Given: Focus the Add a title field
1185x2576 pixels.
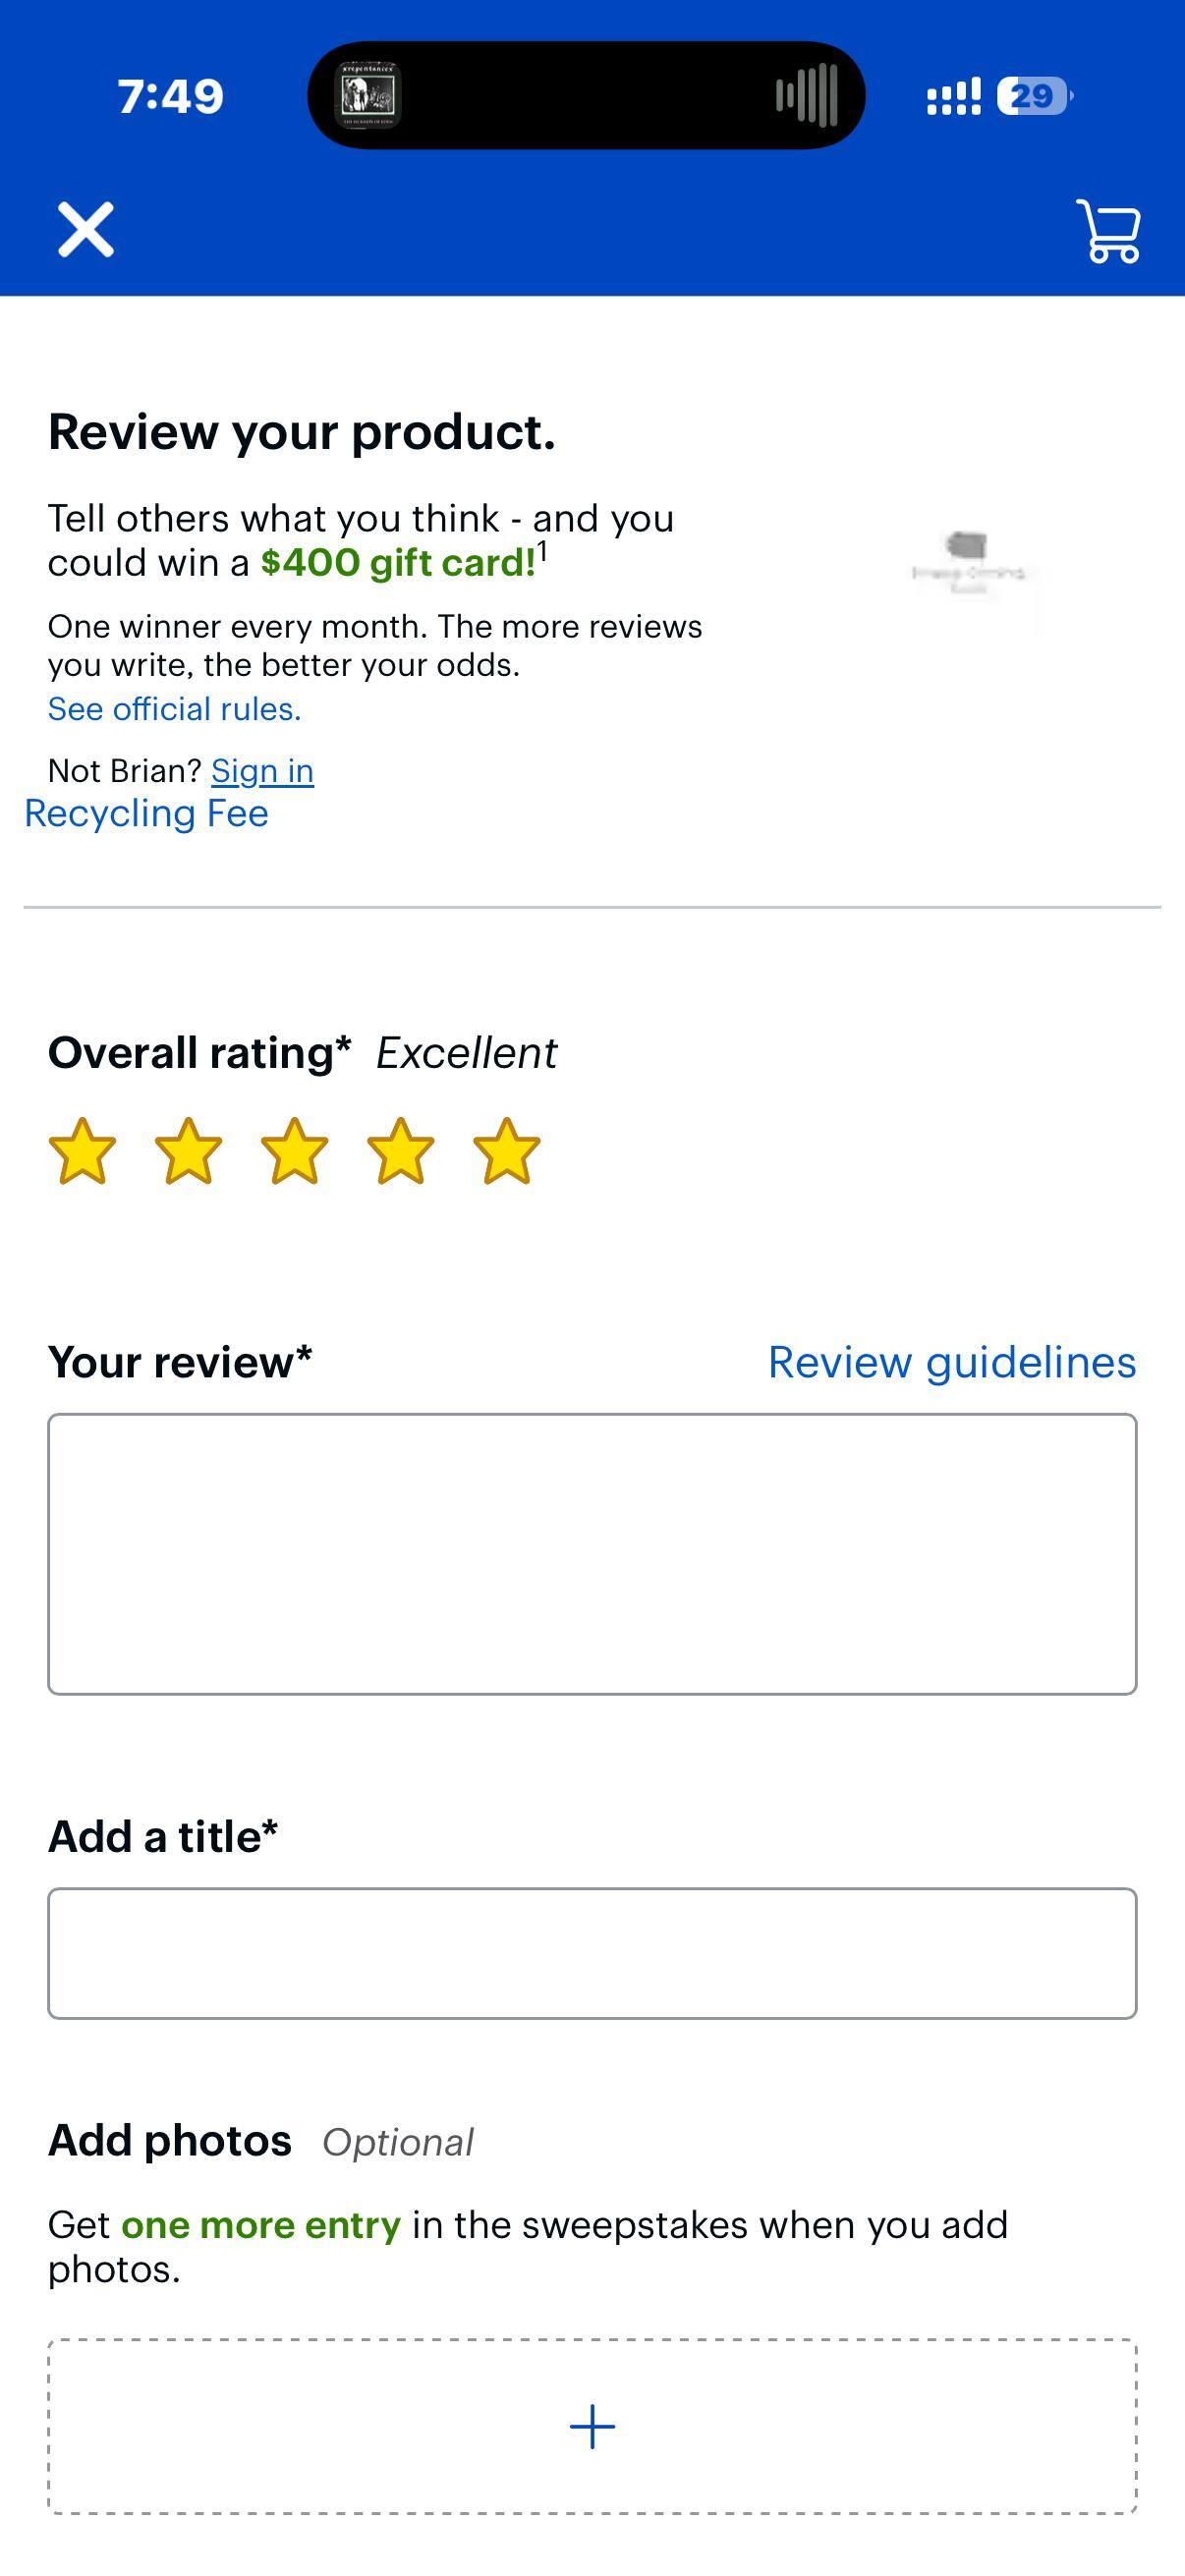Looking at the screenshot, I should coord(592,1953).
